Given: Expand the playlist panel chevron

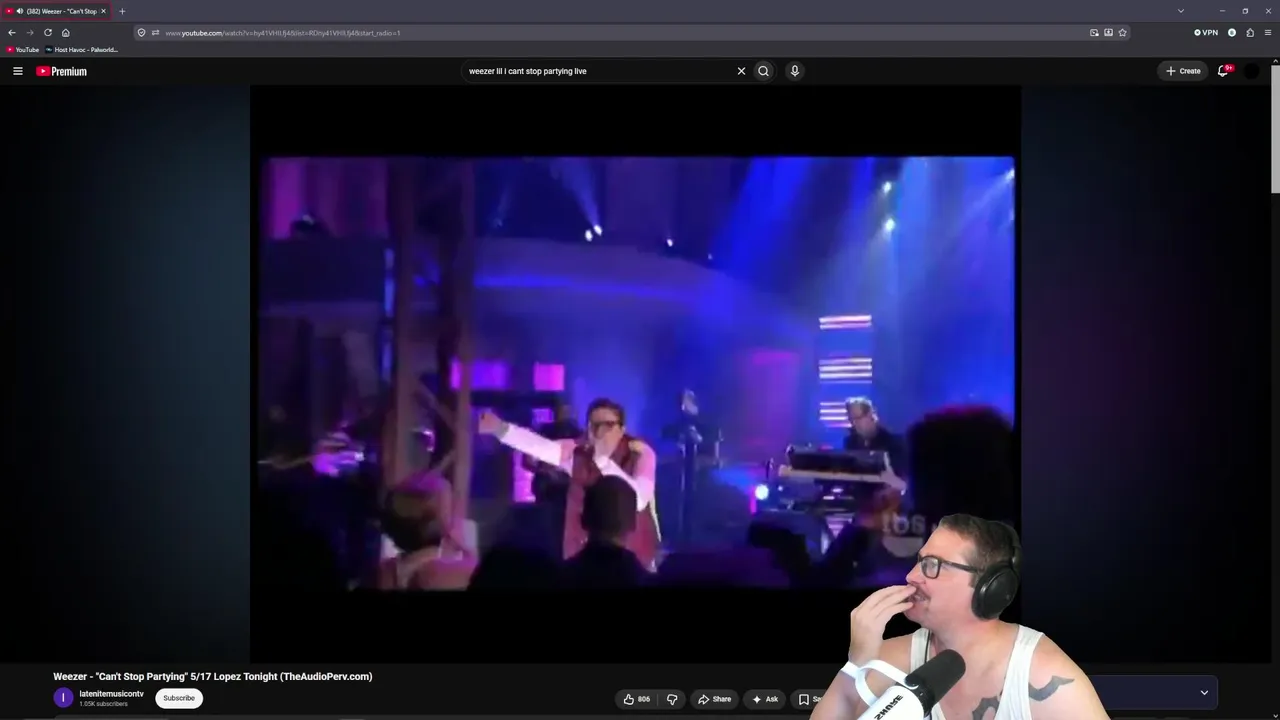Looking at the screenshot, I should (x=1204, y=692).
